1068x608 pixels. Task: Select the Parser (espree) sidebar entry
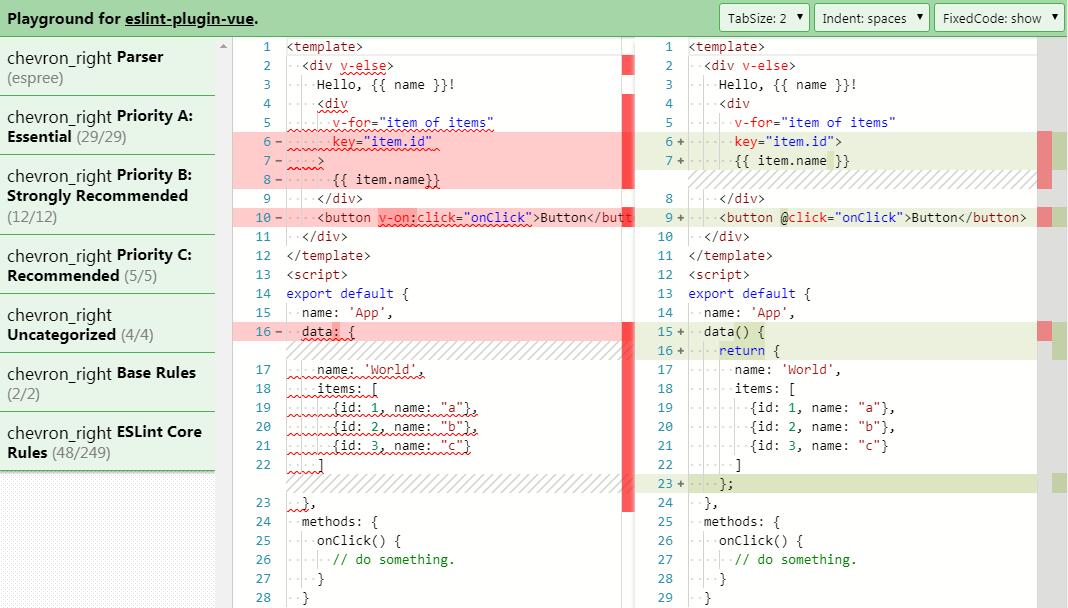pyautogui.click(x=100, y=67)
